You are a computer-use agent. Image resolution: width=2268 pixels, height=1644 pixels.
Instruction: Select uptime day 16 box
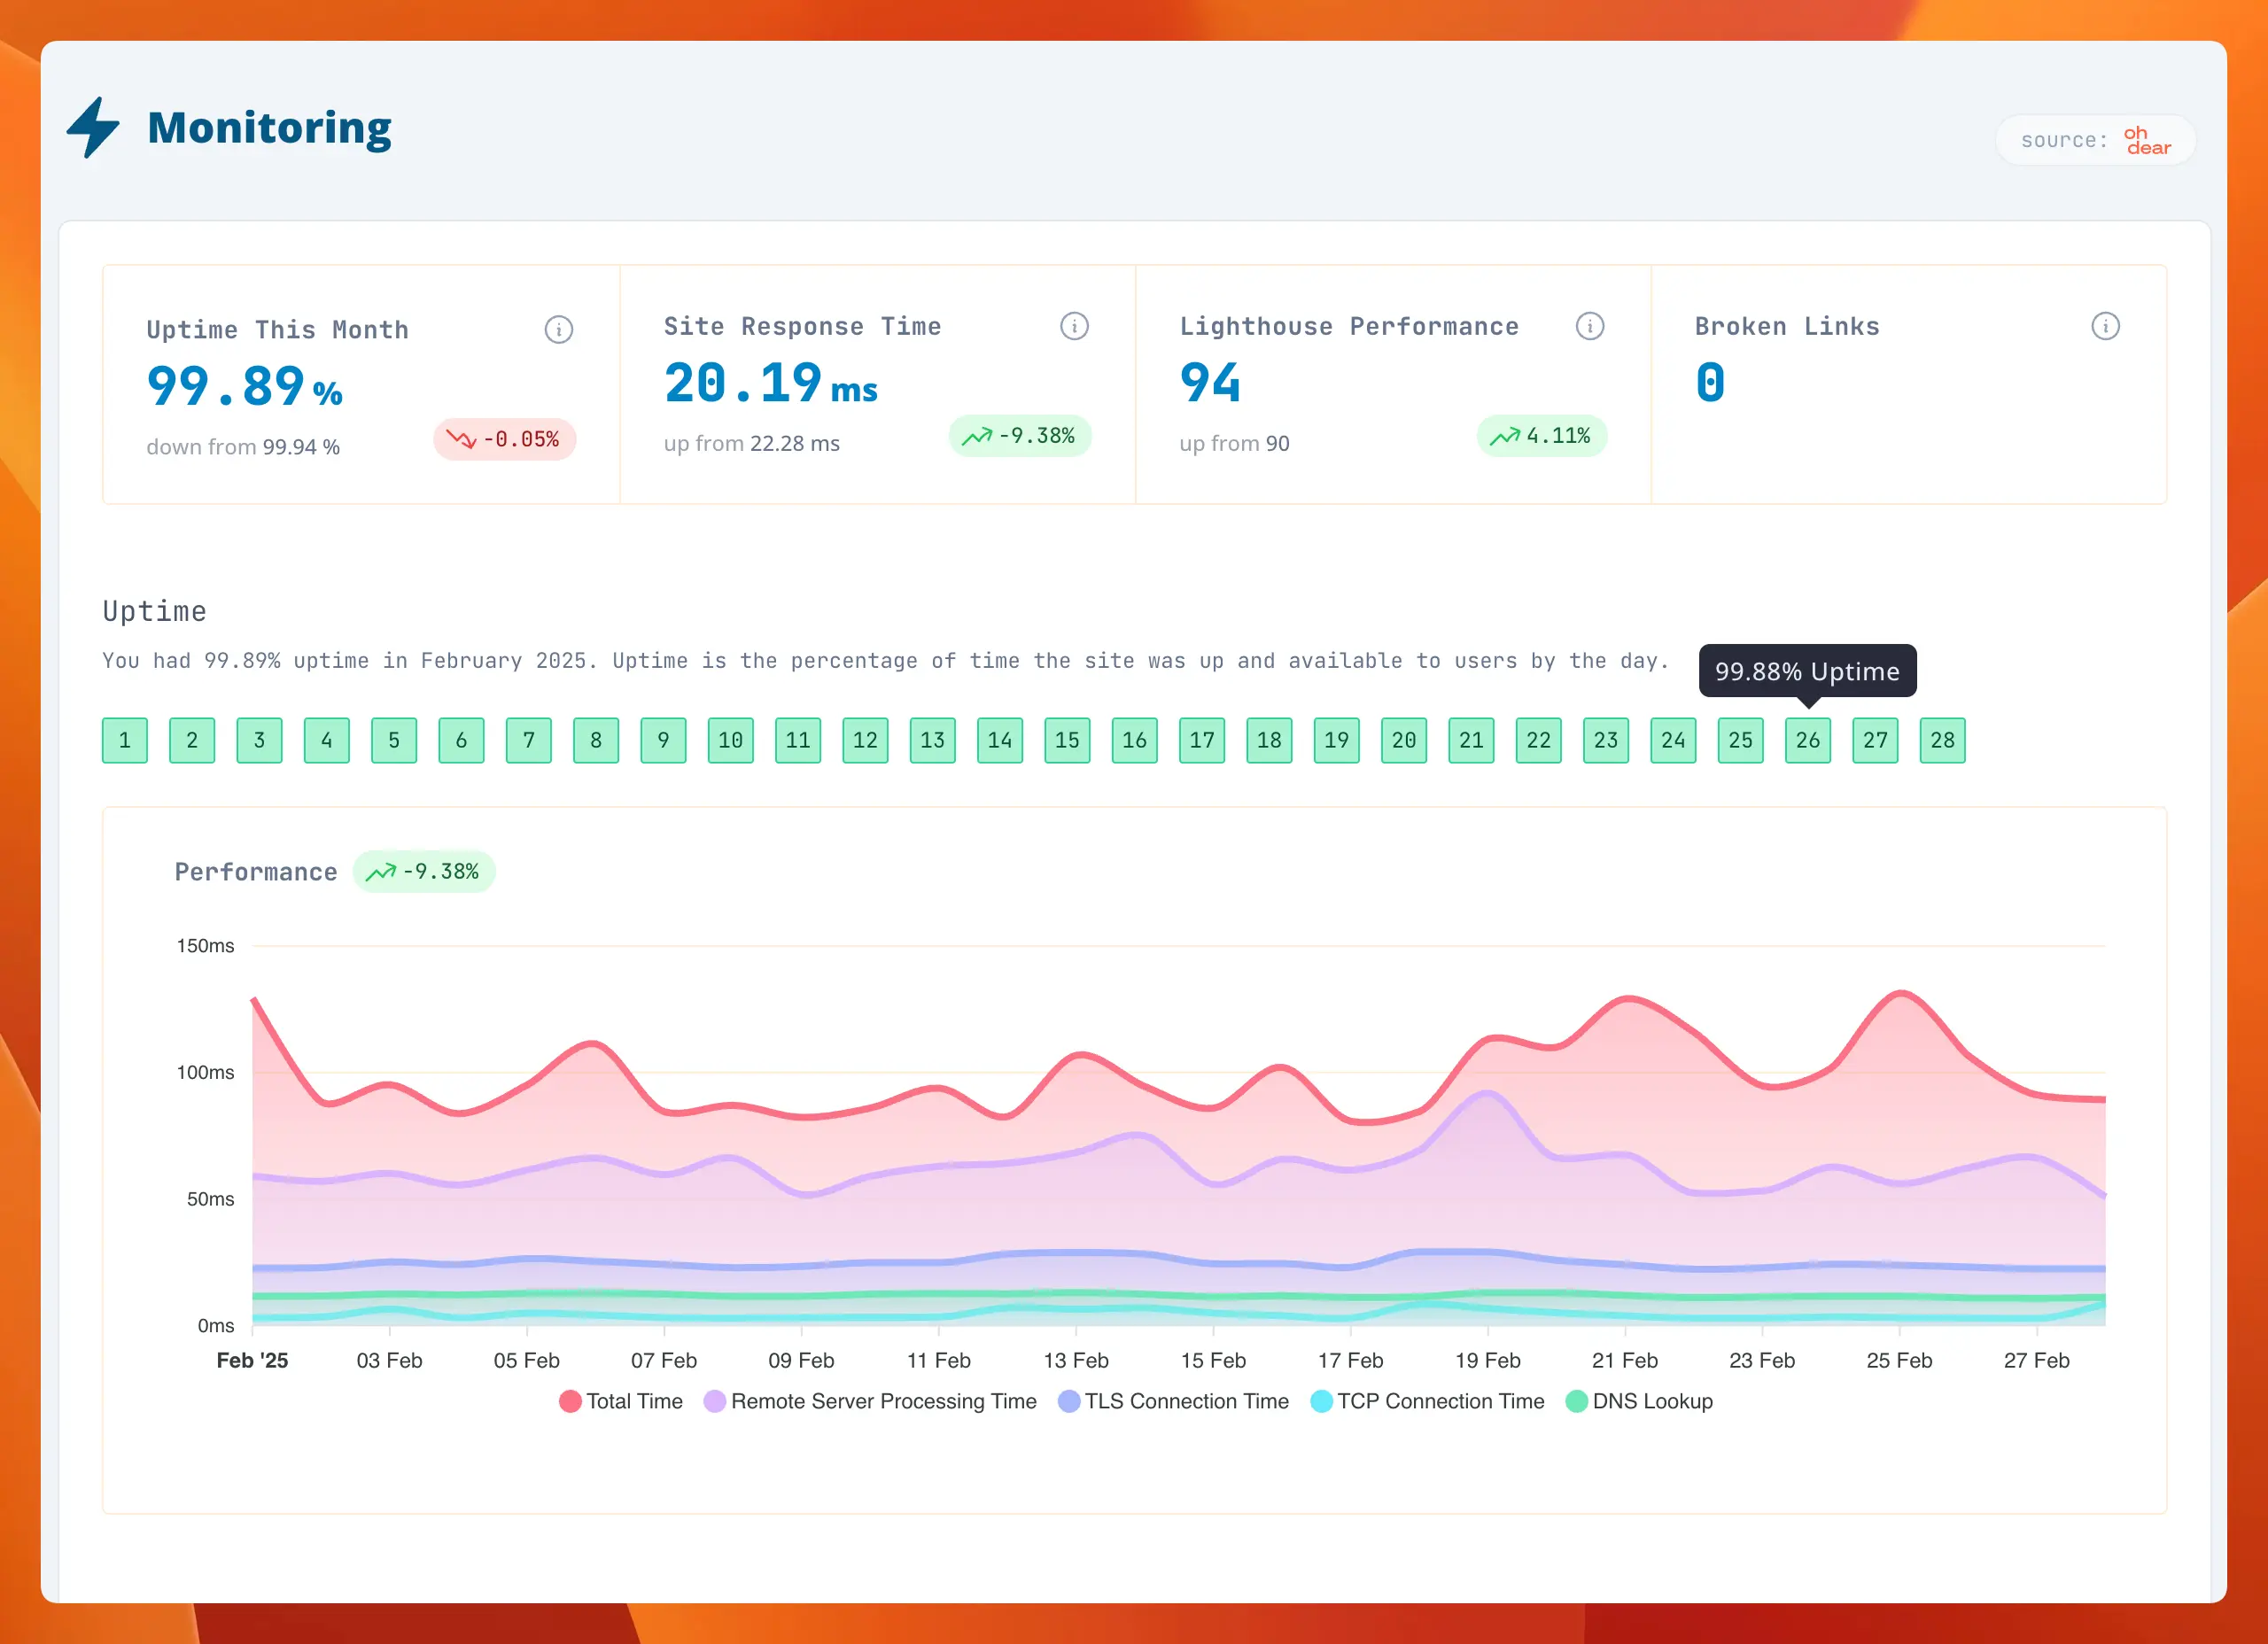(1135, 740)
